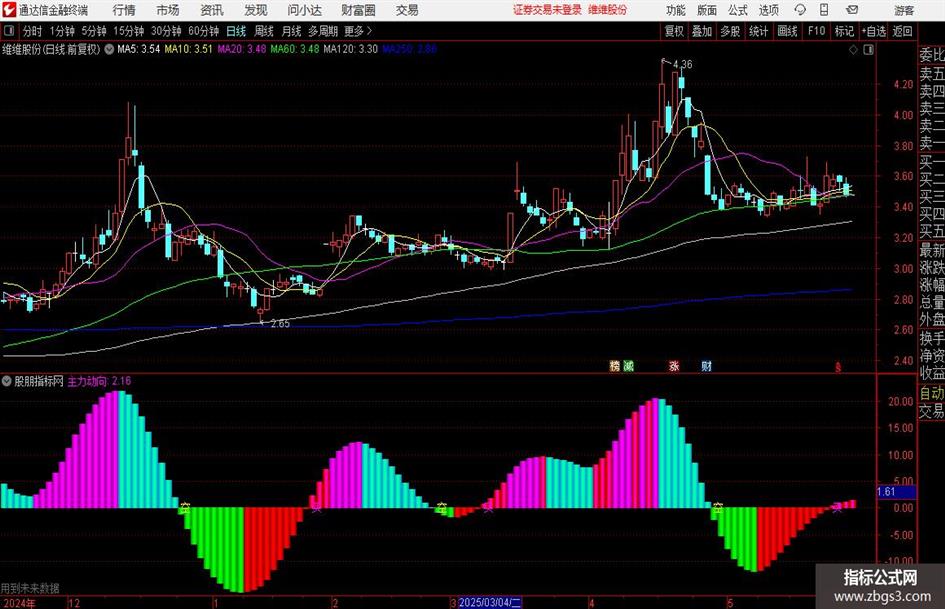The image size is (945, 609).
Task: Expand the 维维股份 main chart indicator dropdown
Action: pos(109,49)
